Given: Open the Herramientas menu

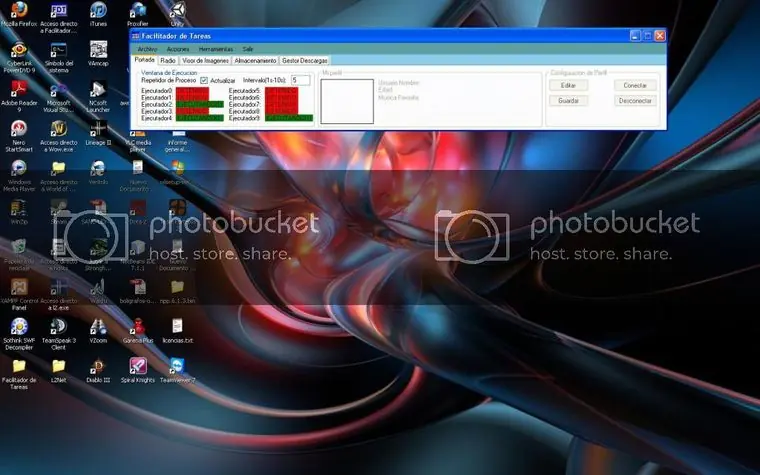Looking at the screenshot, I should pyautogui.click(x=216, y=49).
